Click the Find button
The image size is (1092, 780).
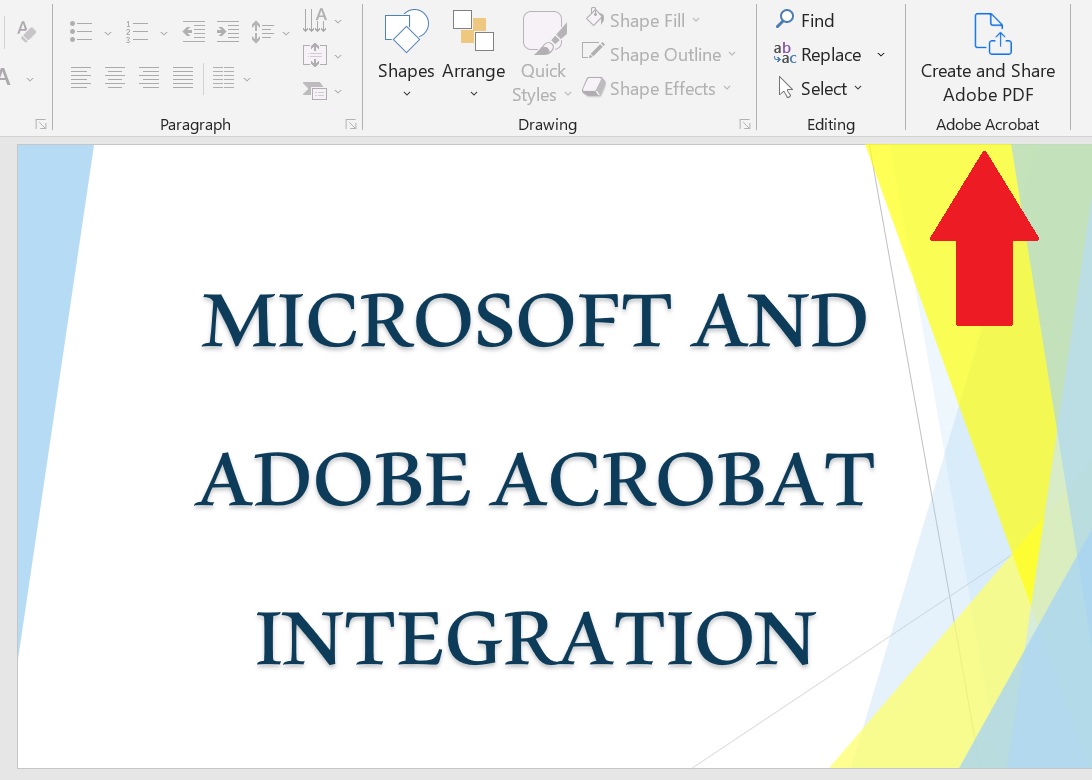805,20
